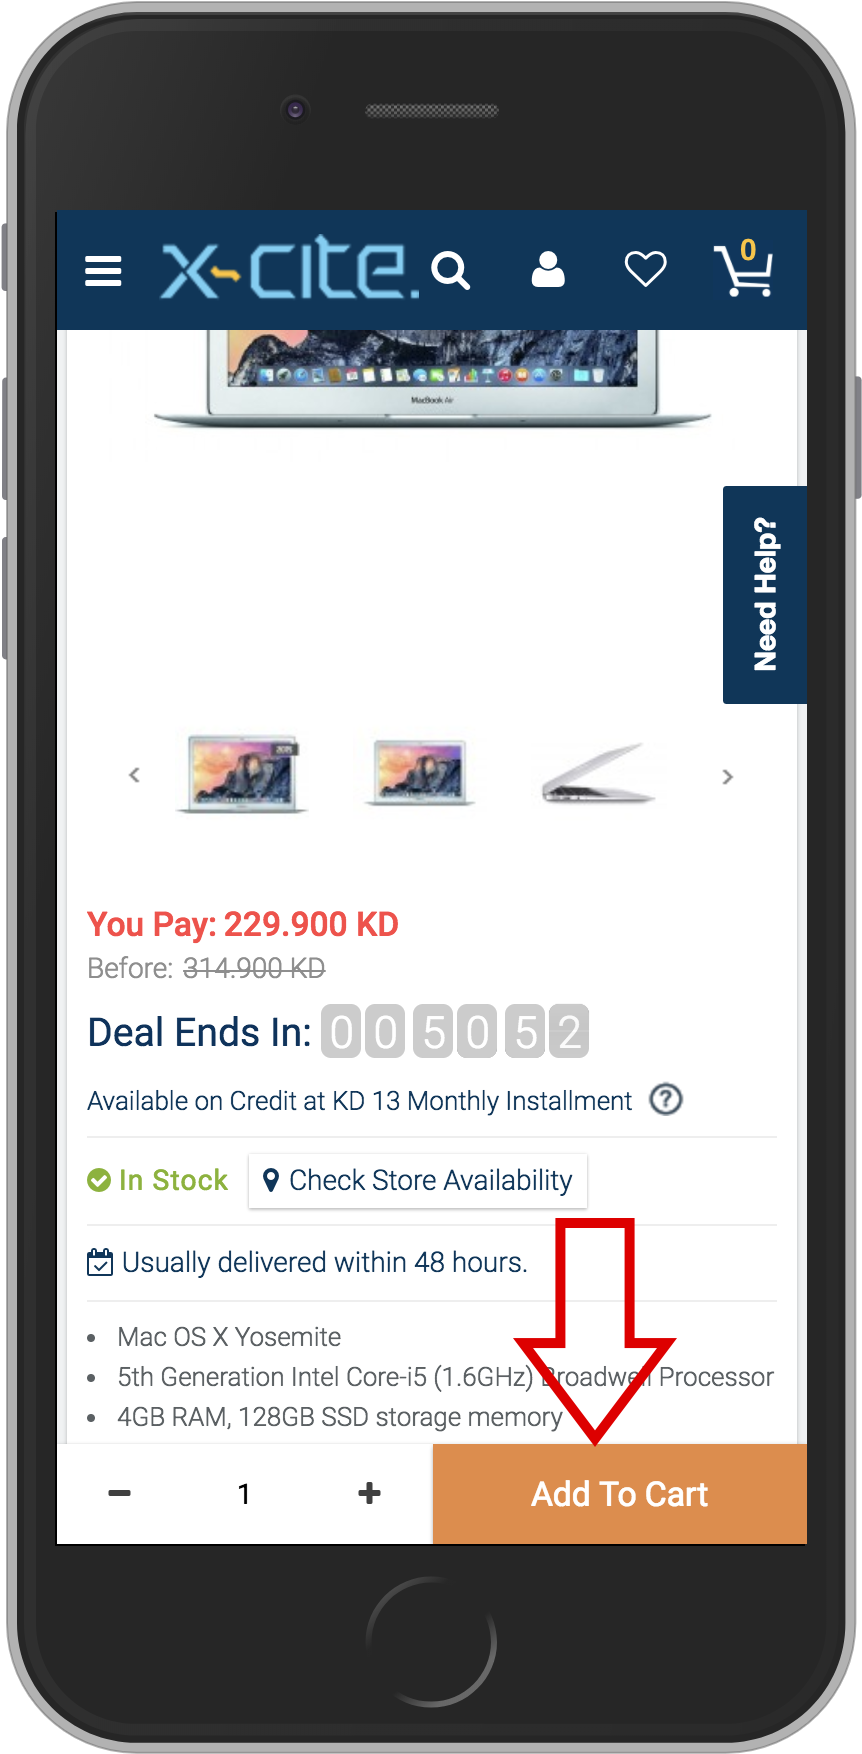This screenshot has width=862, height=1754.
Task: Select the side-view MacBook thumbnail
Action: [x=598, y=773]
